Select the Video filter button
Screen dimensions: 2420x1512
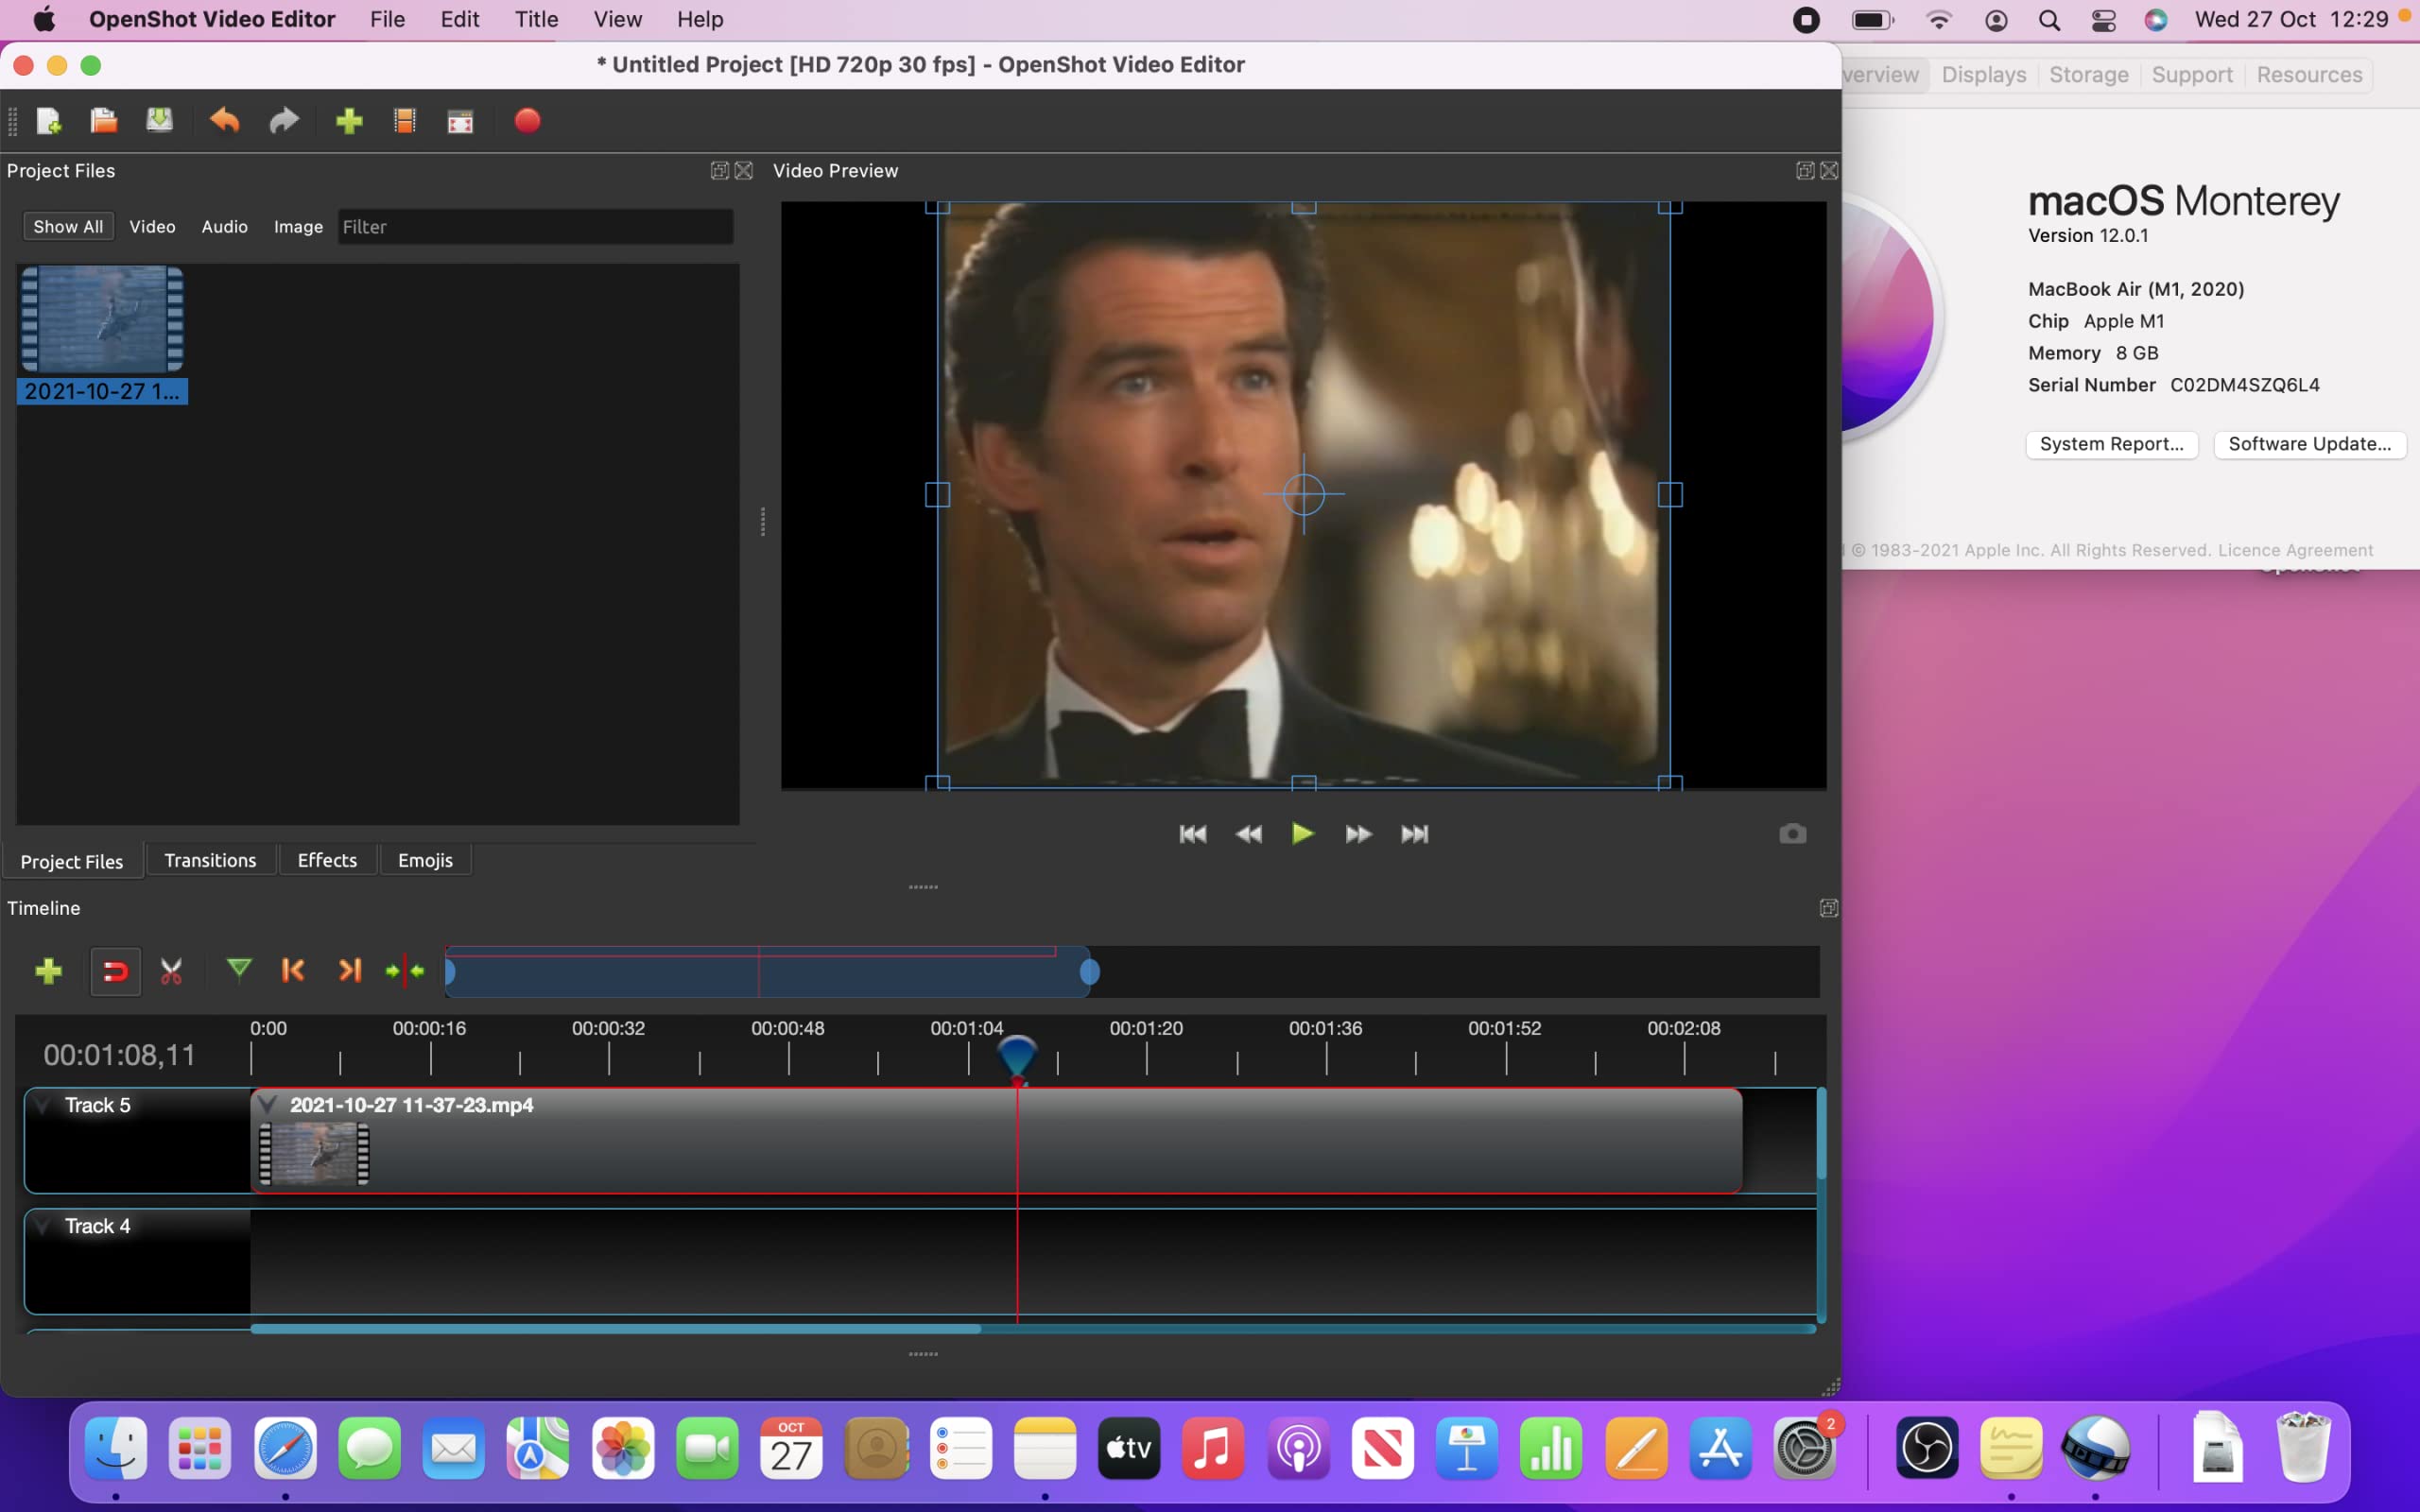pyautogui.click(x=152, y=227)
